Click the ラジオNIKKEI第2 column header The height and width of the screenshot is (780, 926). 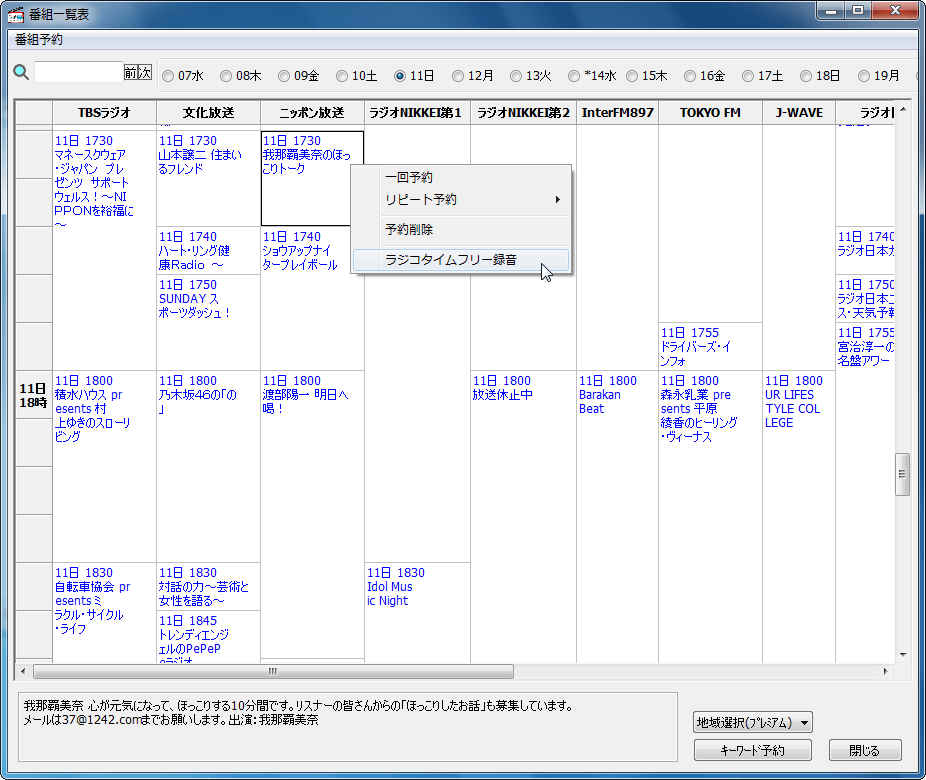[523, 113]
